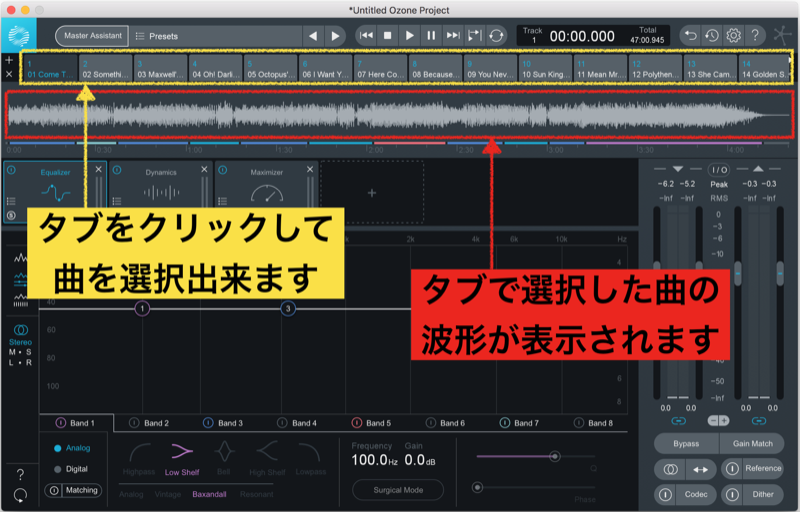Select Baxandall shelf type
The image size is (800, 512).
209,494
